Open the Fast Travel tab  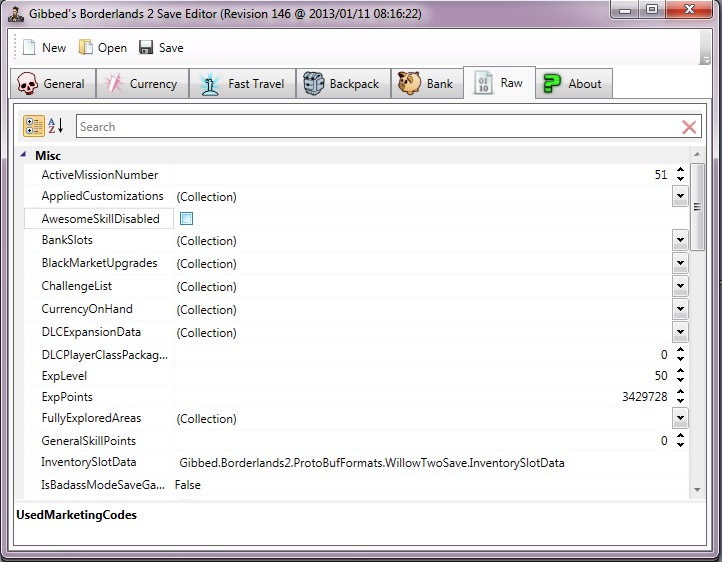pos(242,83)
